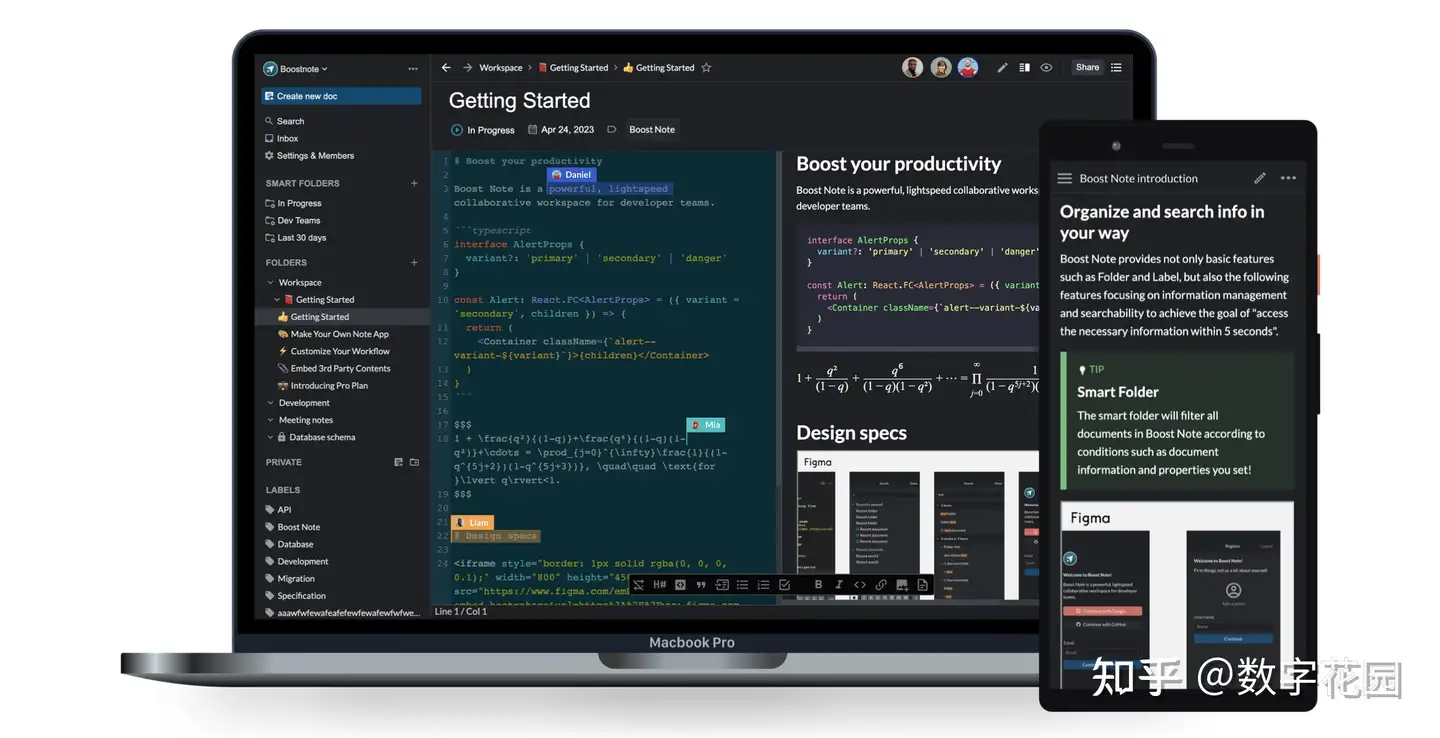Star the Getting Started document
Image resolution: width=1440 pixels, height=738 pixels.
[x=706, y=68]
